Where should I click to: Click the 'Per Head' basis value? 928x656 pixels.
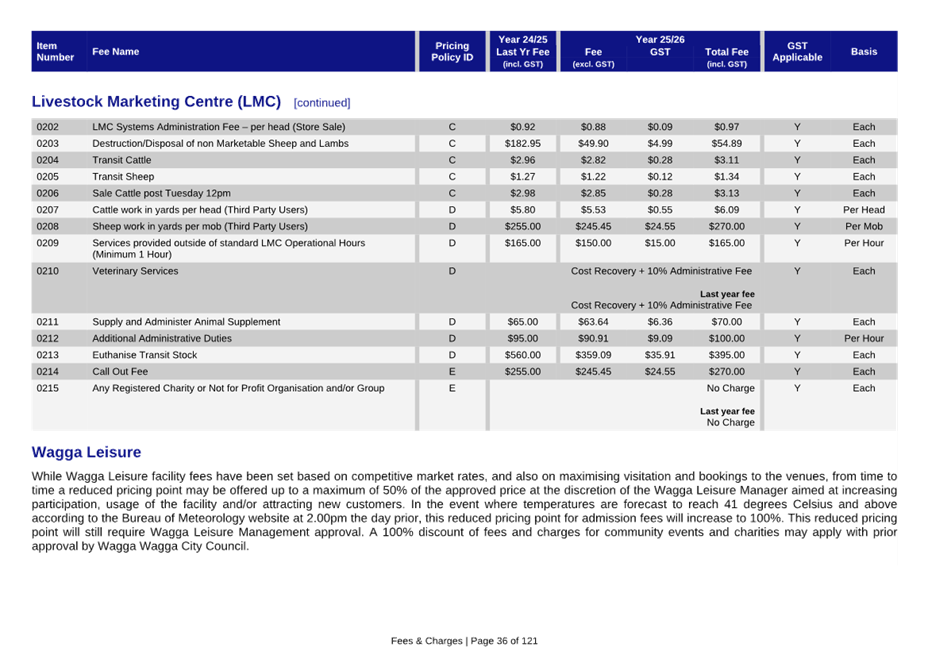864,210
